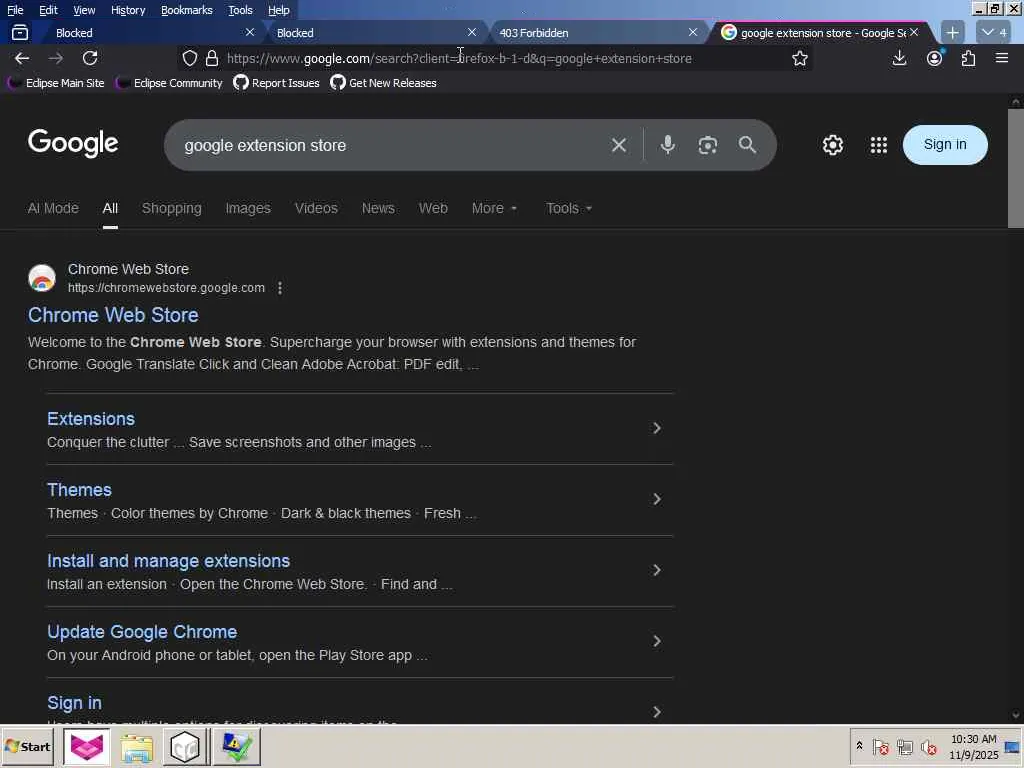Open the cube application taskbar icon
Screen dimensions: 1024x768
click(x=185, y=746)
